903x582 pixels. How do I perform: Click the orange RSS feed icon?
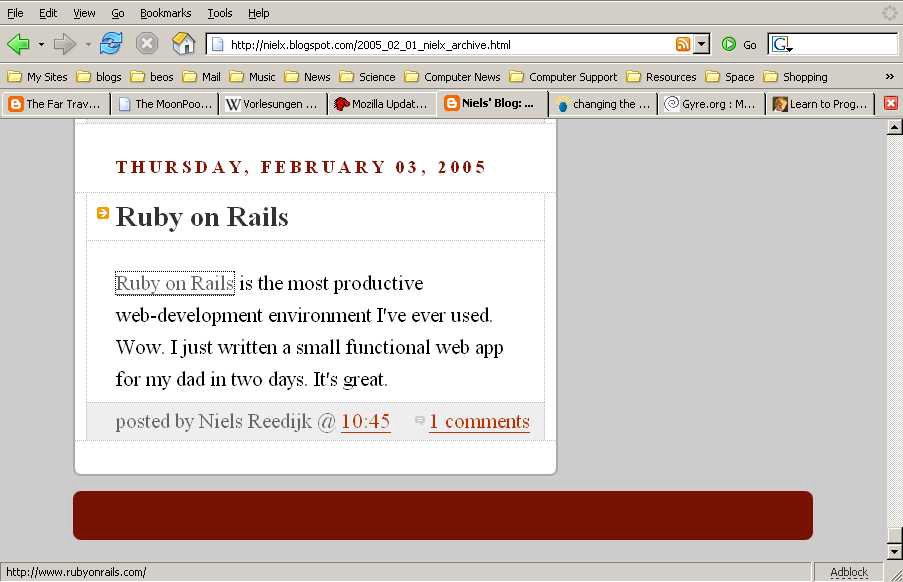pyautogui.click(x=682, y=44)
